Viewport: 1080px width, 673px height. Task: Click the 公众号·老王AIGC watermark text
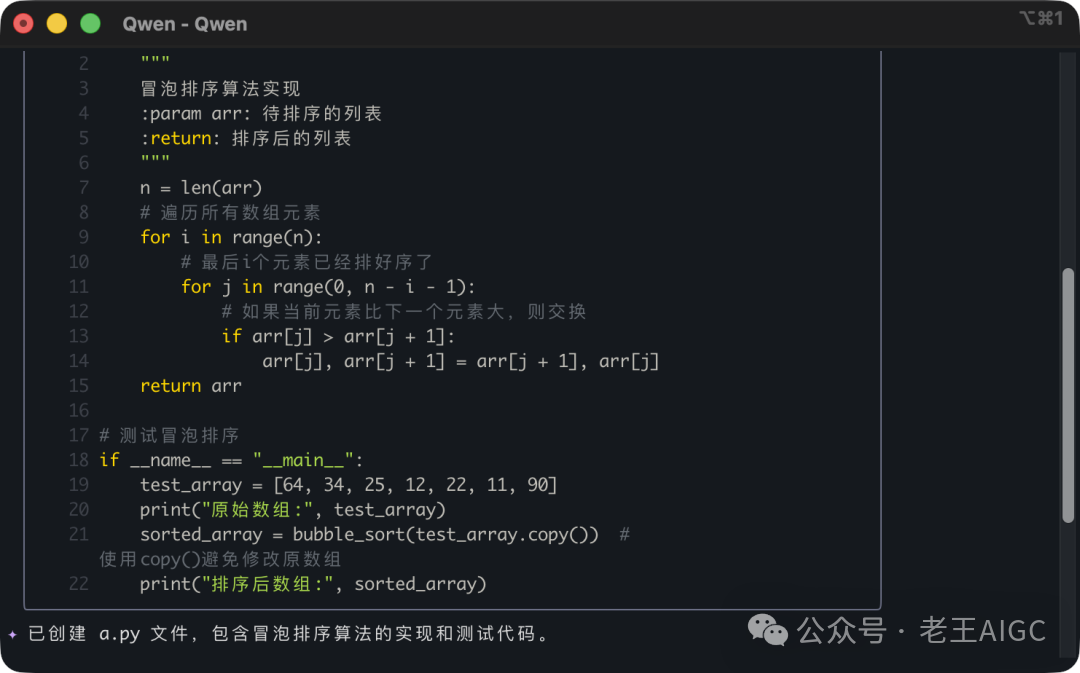[920, 631]
